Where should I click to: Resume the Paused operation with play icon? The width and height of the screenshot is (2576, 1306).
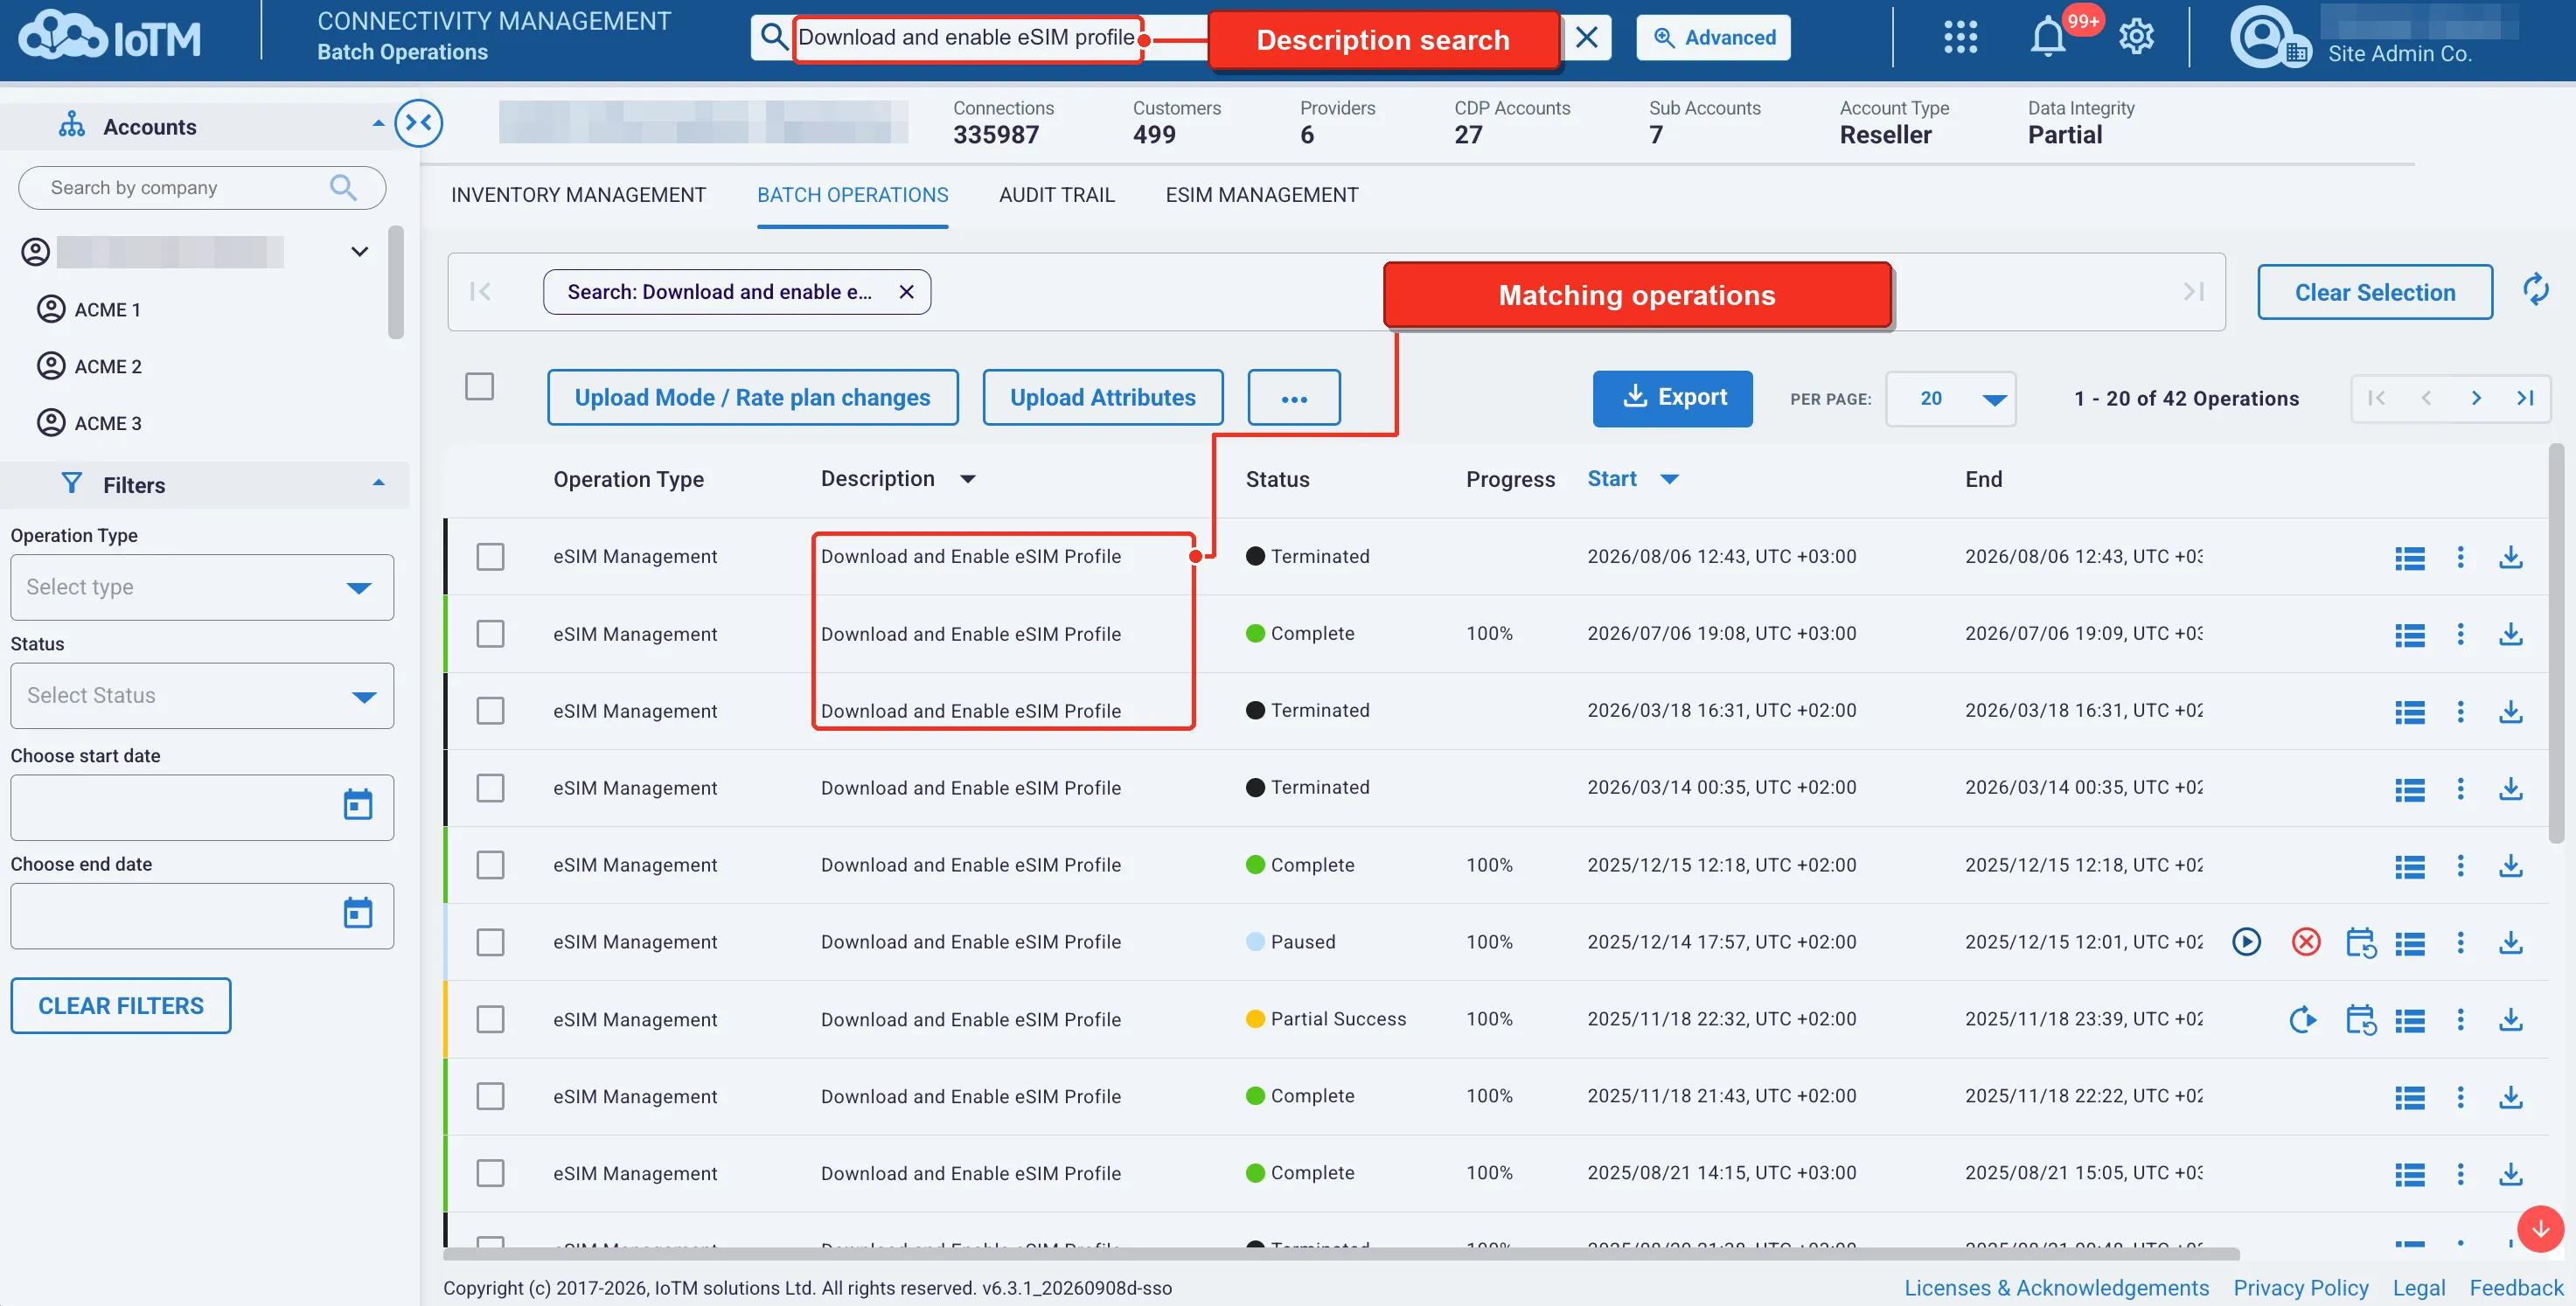[2247, 942]
